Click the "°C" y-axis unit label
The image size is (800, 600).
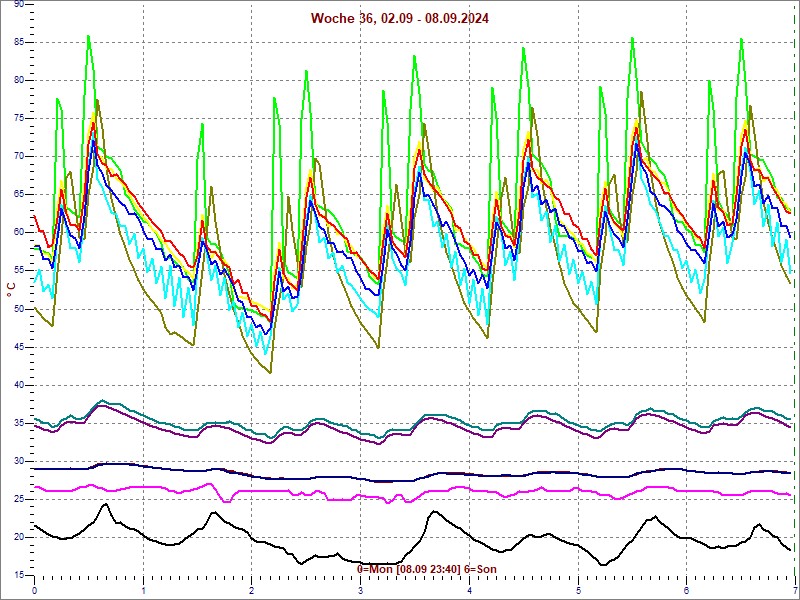tap(11, 290)
